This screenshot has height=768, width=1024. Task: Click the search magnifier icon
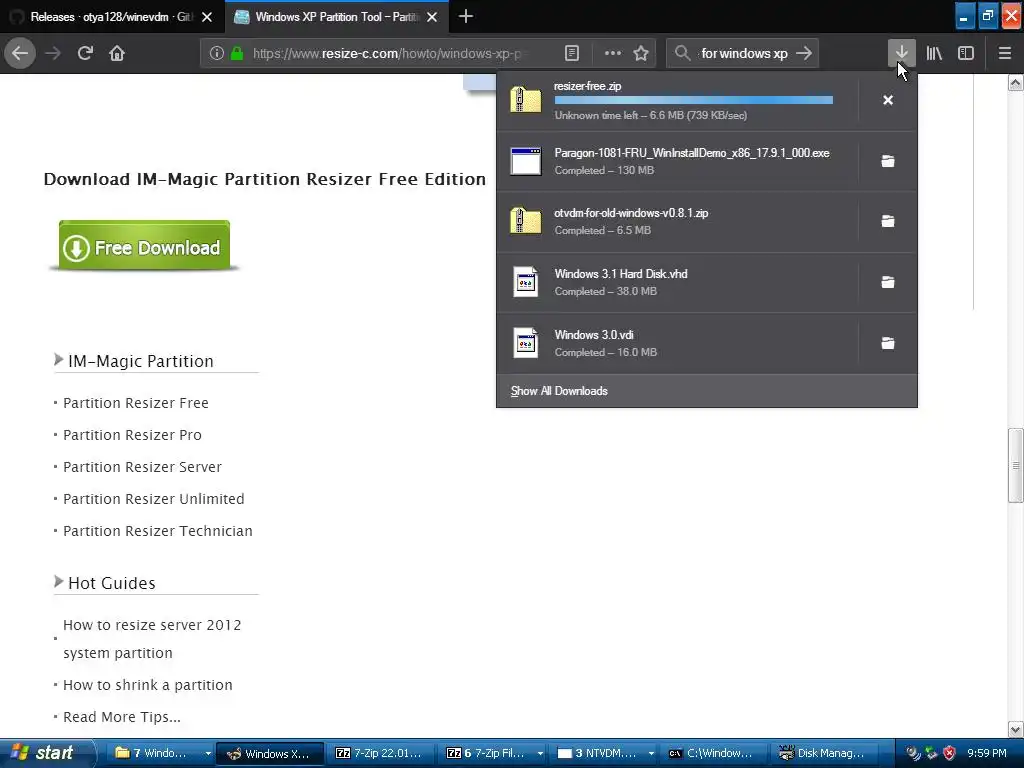(x=682, y=53)
